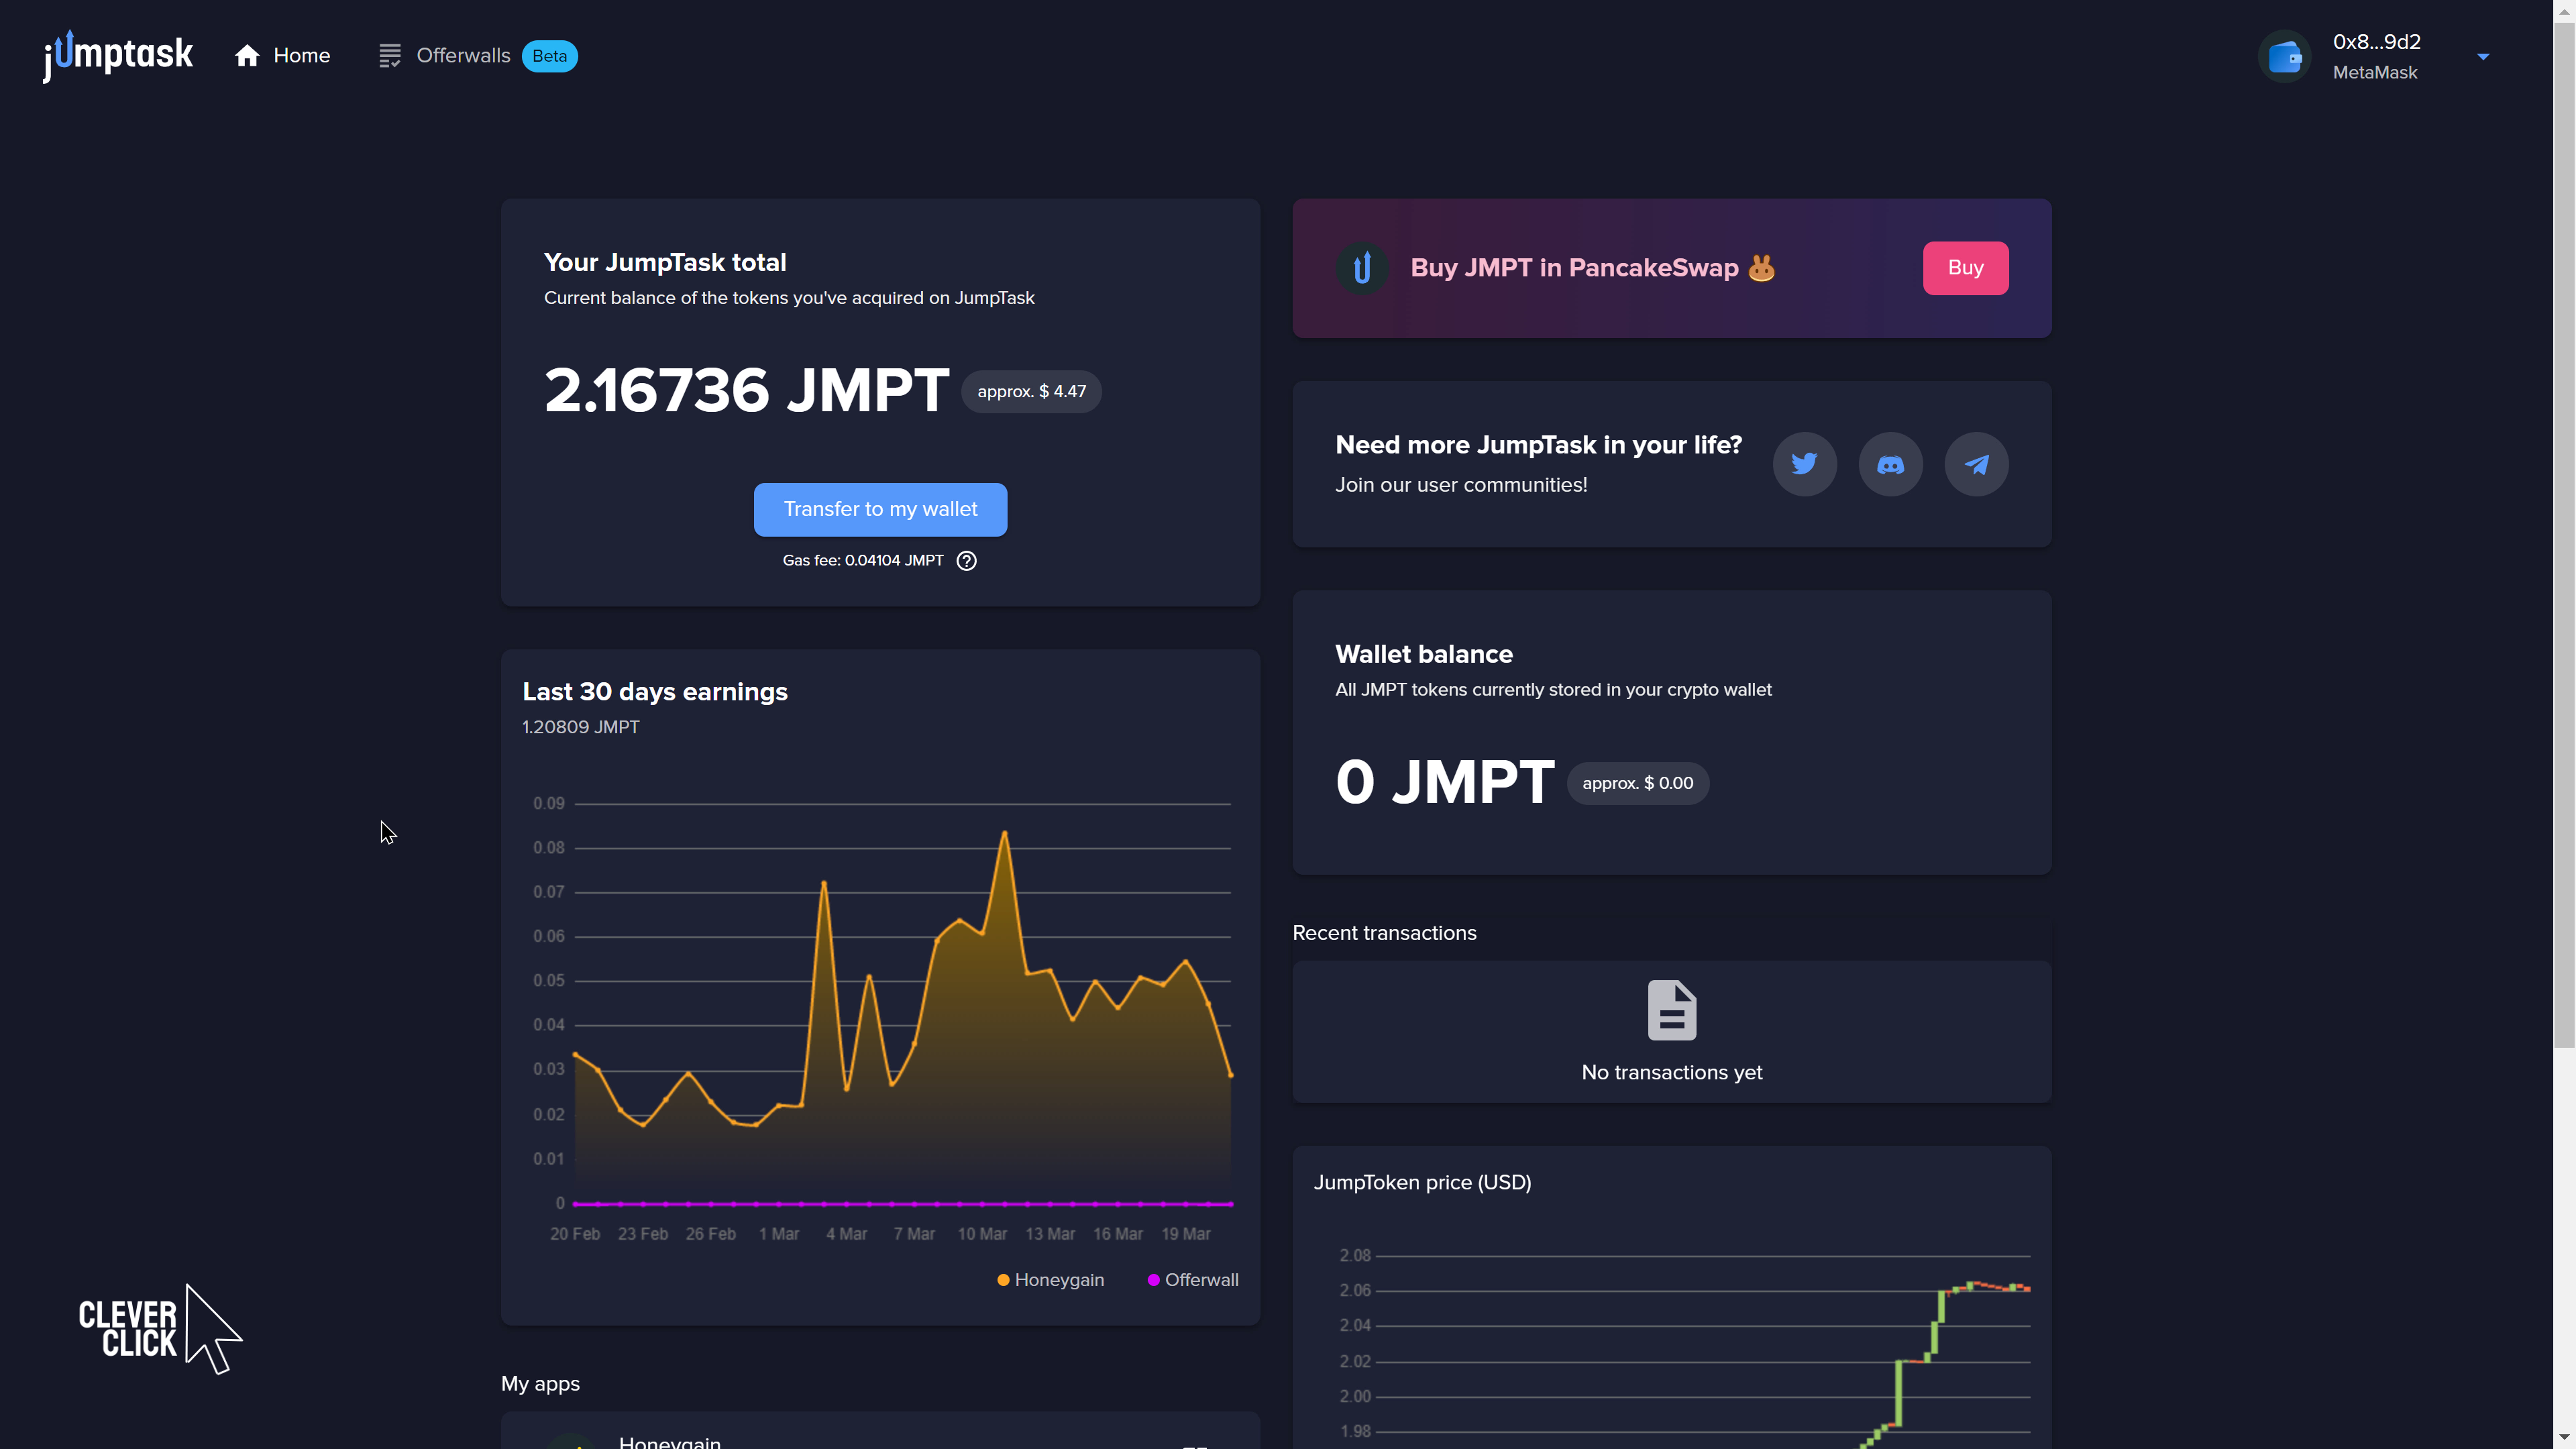Image resolution: width=2576 pixels, height=1449 pixels.
Task: Click the gas fee help icon
Action: click(x=966, y=561)
